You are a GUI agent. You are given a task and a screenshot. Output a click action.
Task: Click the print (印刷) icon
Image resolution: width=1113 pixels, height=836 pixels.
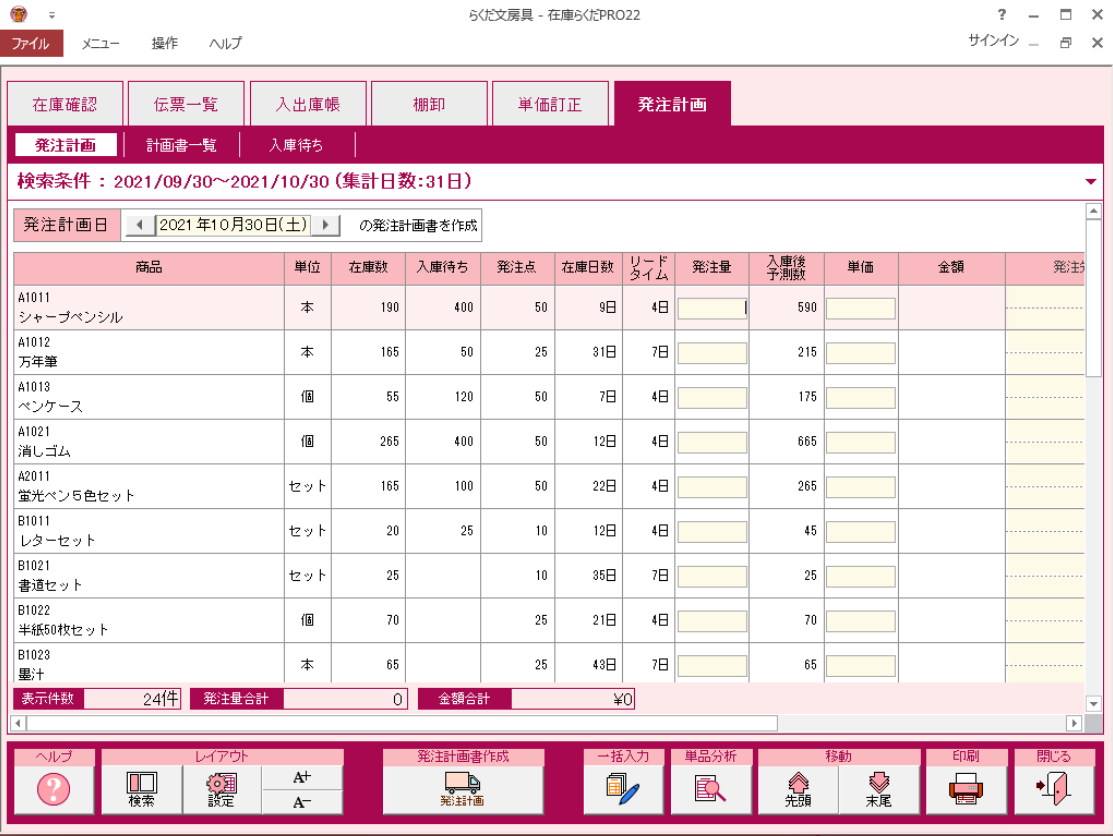tap(966, 789)
